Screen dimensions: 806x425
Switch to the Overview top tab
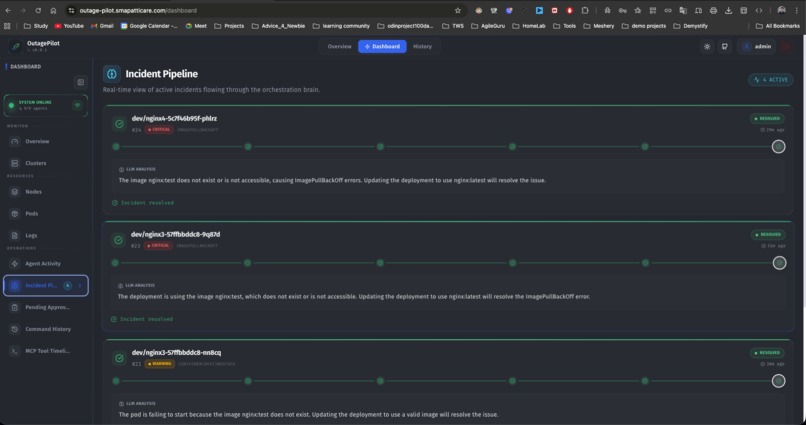[x=339, y=46]
